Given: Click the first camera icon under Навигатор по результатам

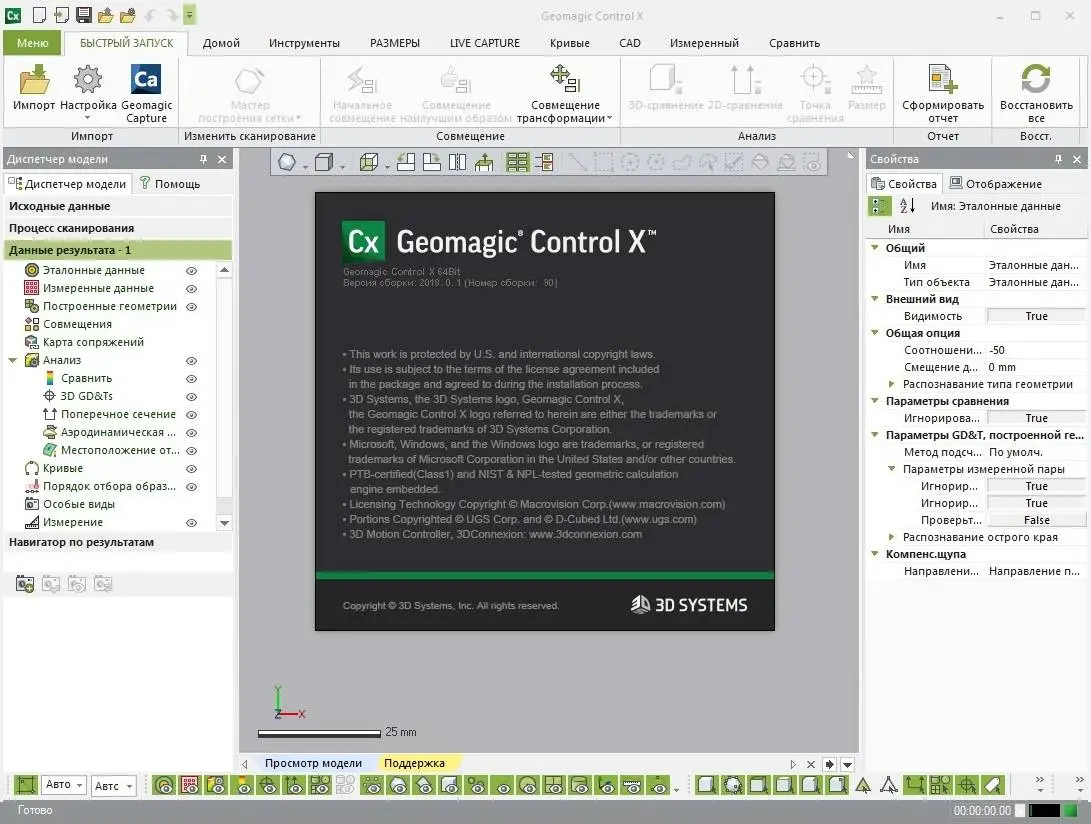Looking at the screenshot, I should [x=25, y=584].
